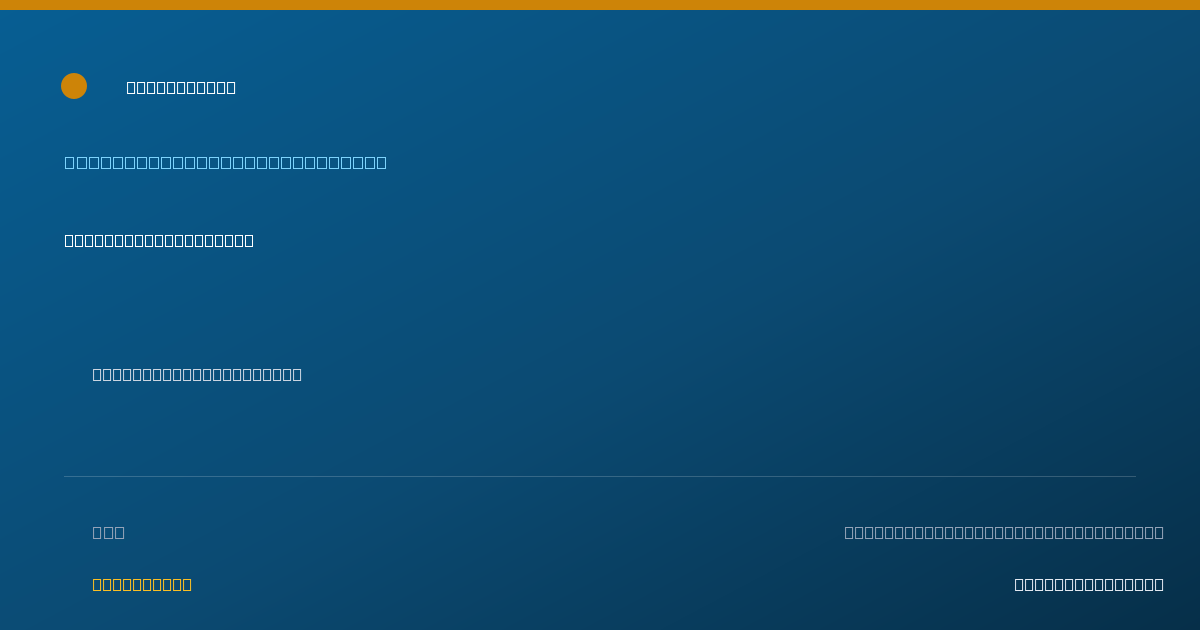The height and width of the screenshot is (630, 1200).
Task: Click the bold white subtitle line below headline
Action: 159,240
